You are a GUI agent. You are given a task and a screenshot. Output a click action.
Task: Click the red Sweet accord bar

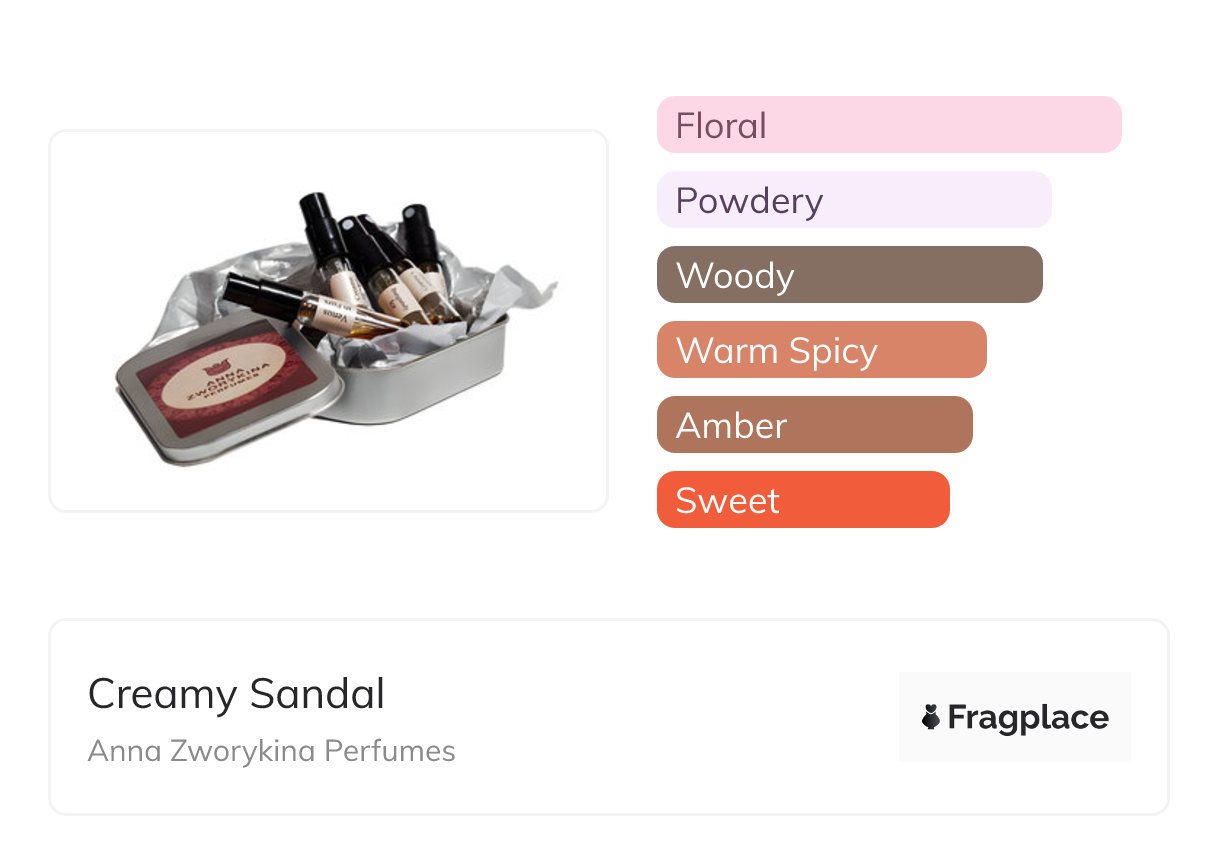pyautogui.click(x=802, y=500)
